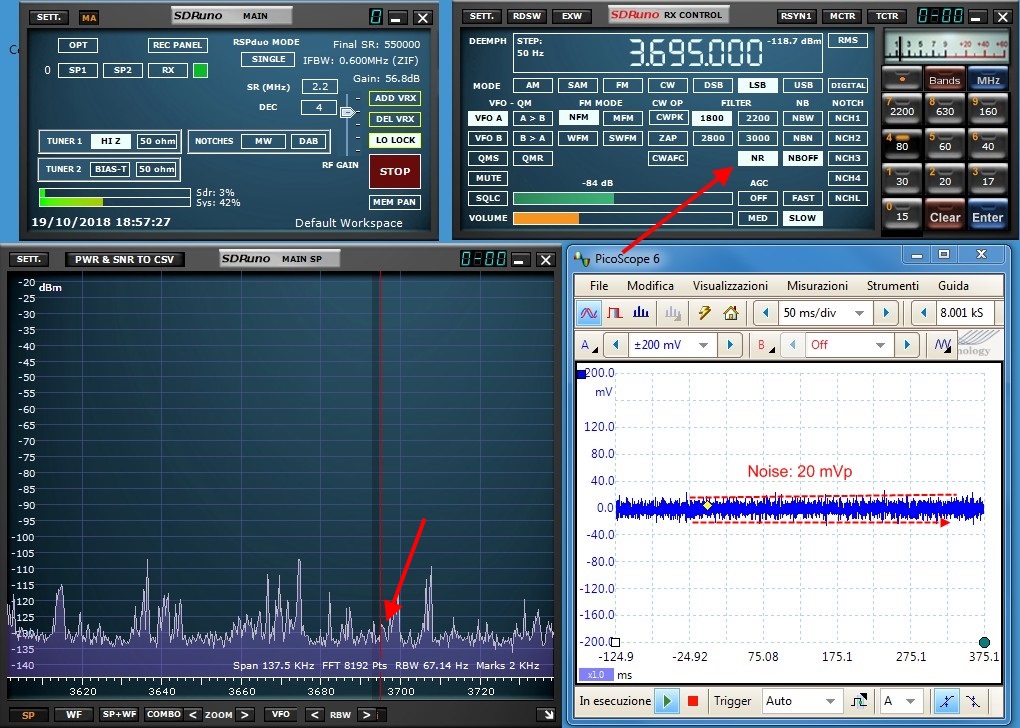
Task: Open the Misurazioni menu
Action: pos(817,286)
